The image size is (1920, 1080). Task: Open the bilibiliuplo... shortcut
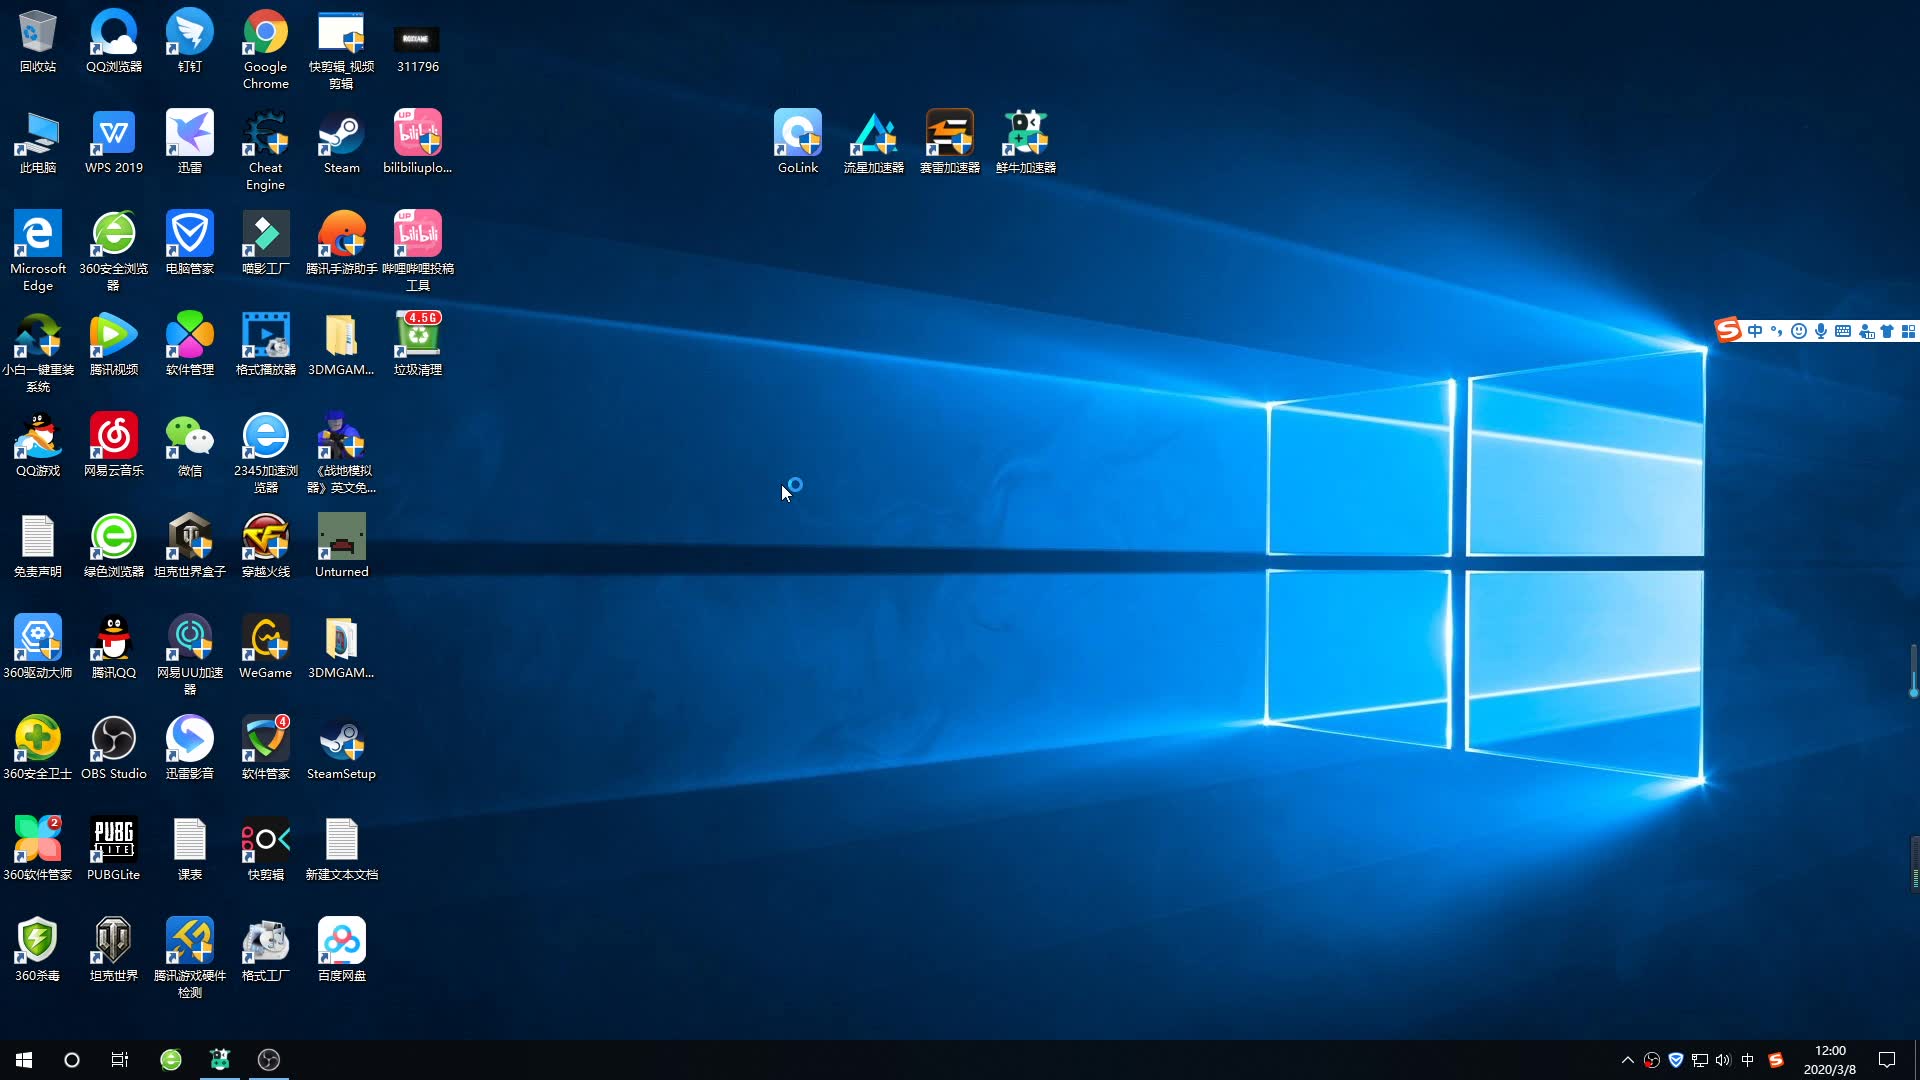pyautogui.click(x=418, y=143)
